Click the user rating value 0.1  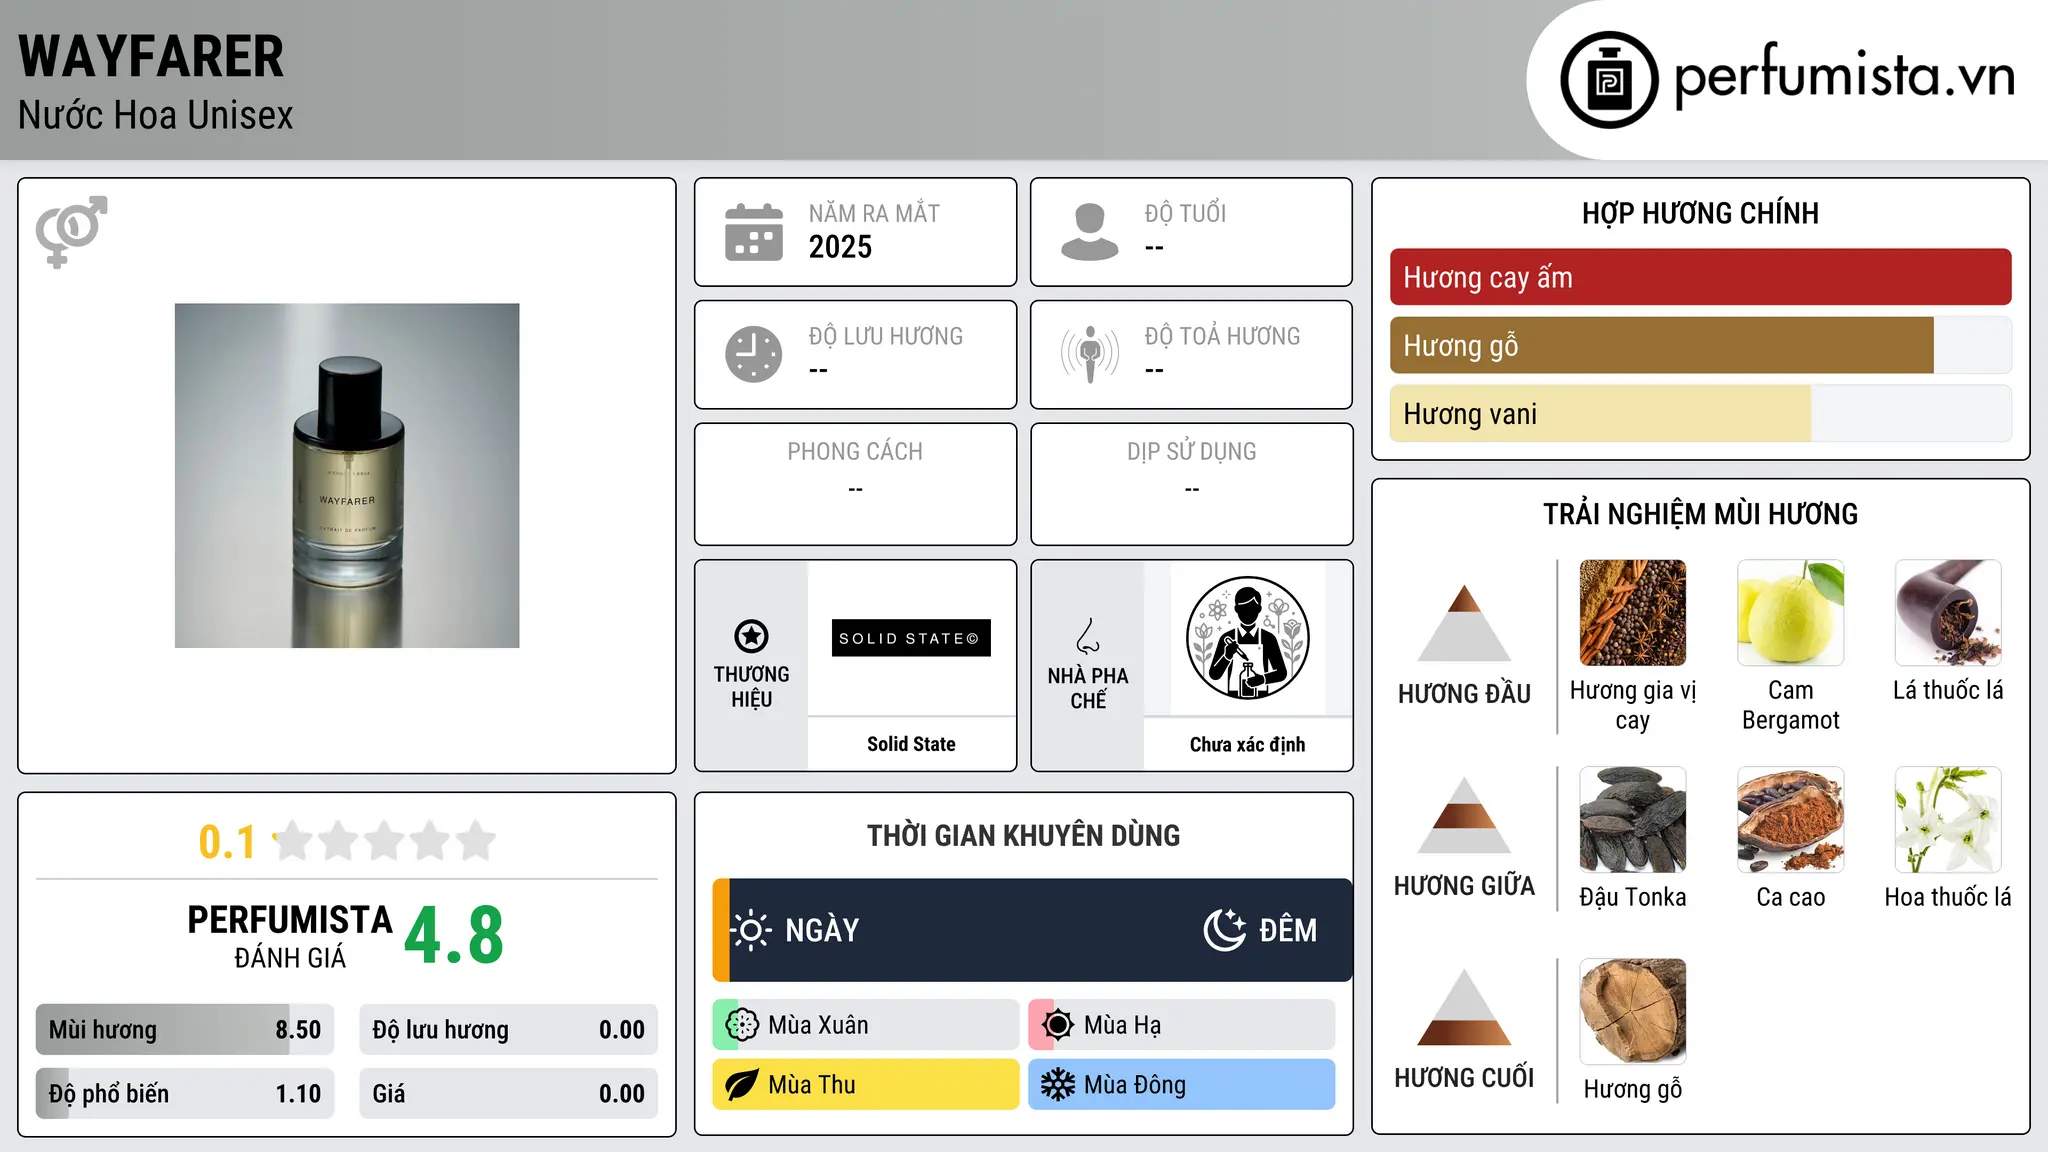point(227,842)
